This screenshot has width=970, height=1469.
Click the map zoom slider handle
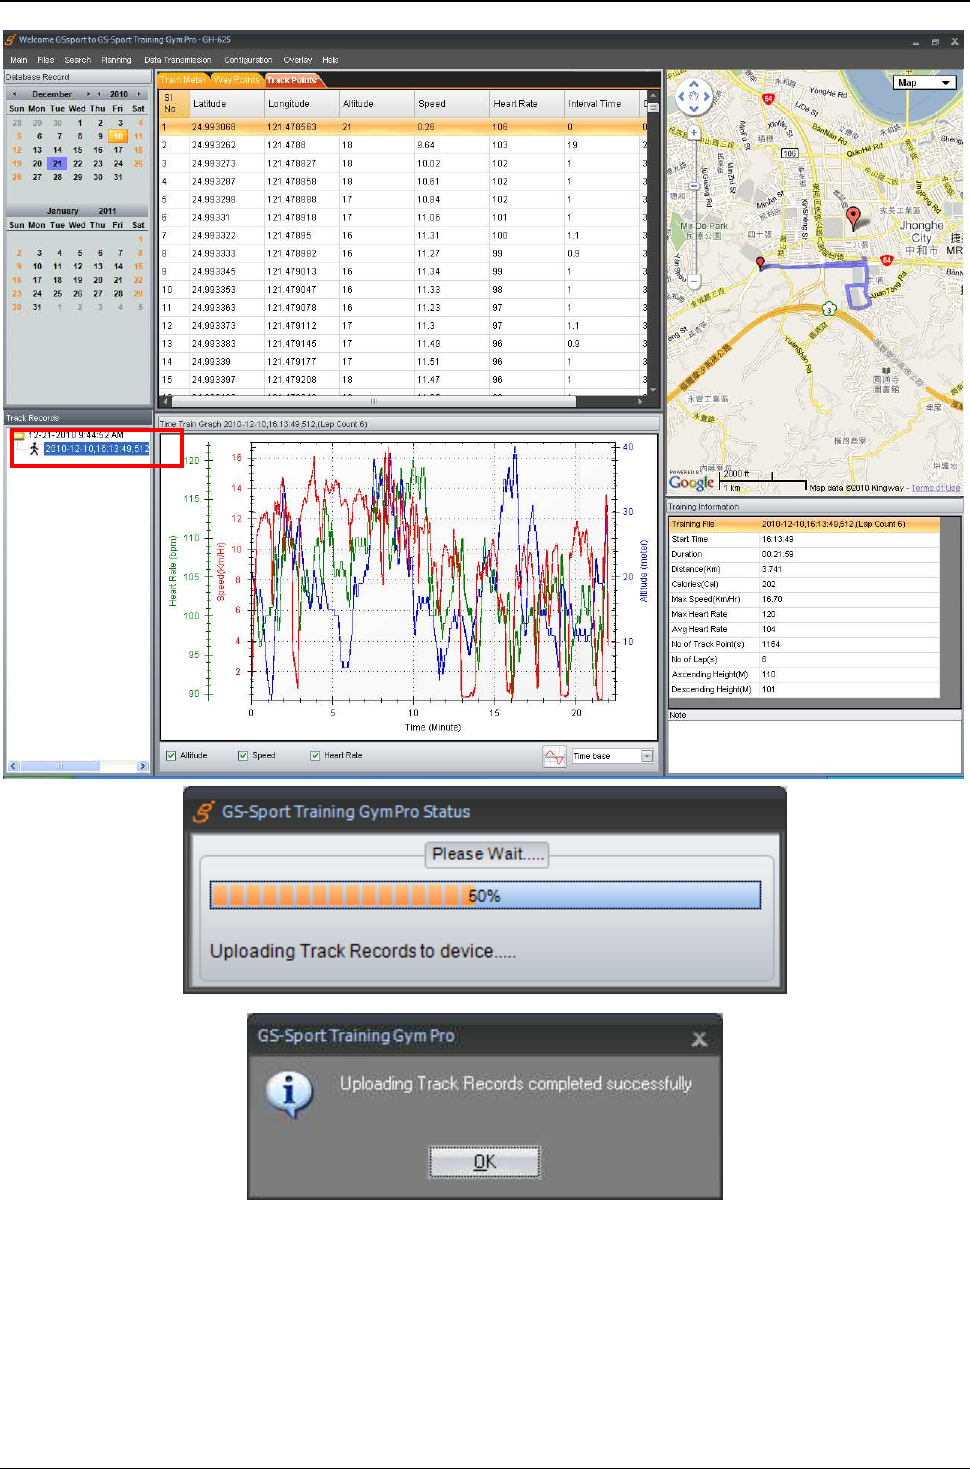click(x=694, y=188)
